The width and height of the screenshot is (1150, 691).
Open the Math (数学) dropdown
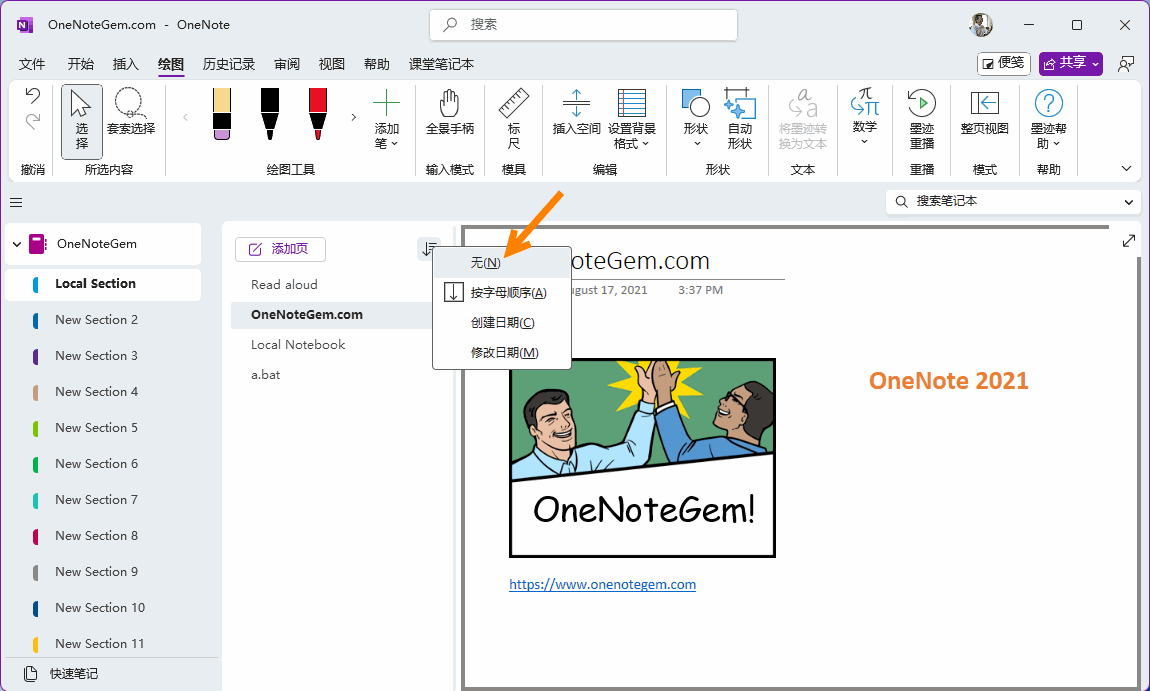point(865,140)
